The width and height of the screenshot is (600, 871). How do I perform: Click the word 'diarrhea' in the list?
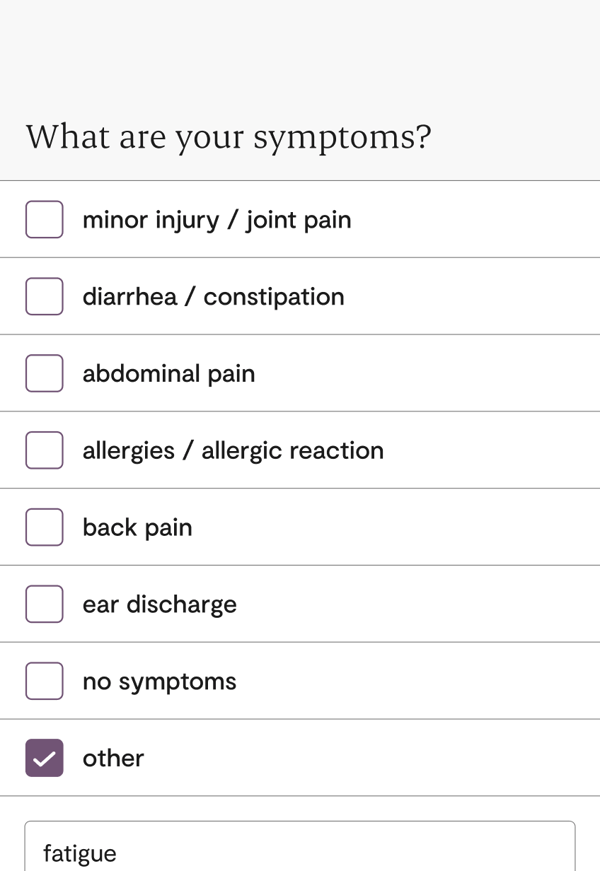(130, 297)
